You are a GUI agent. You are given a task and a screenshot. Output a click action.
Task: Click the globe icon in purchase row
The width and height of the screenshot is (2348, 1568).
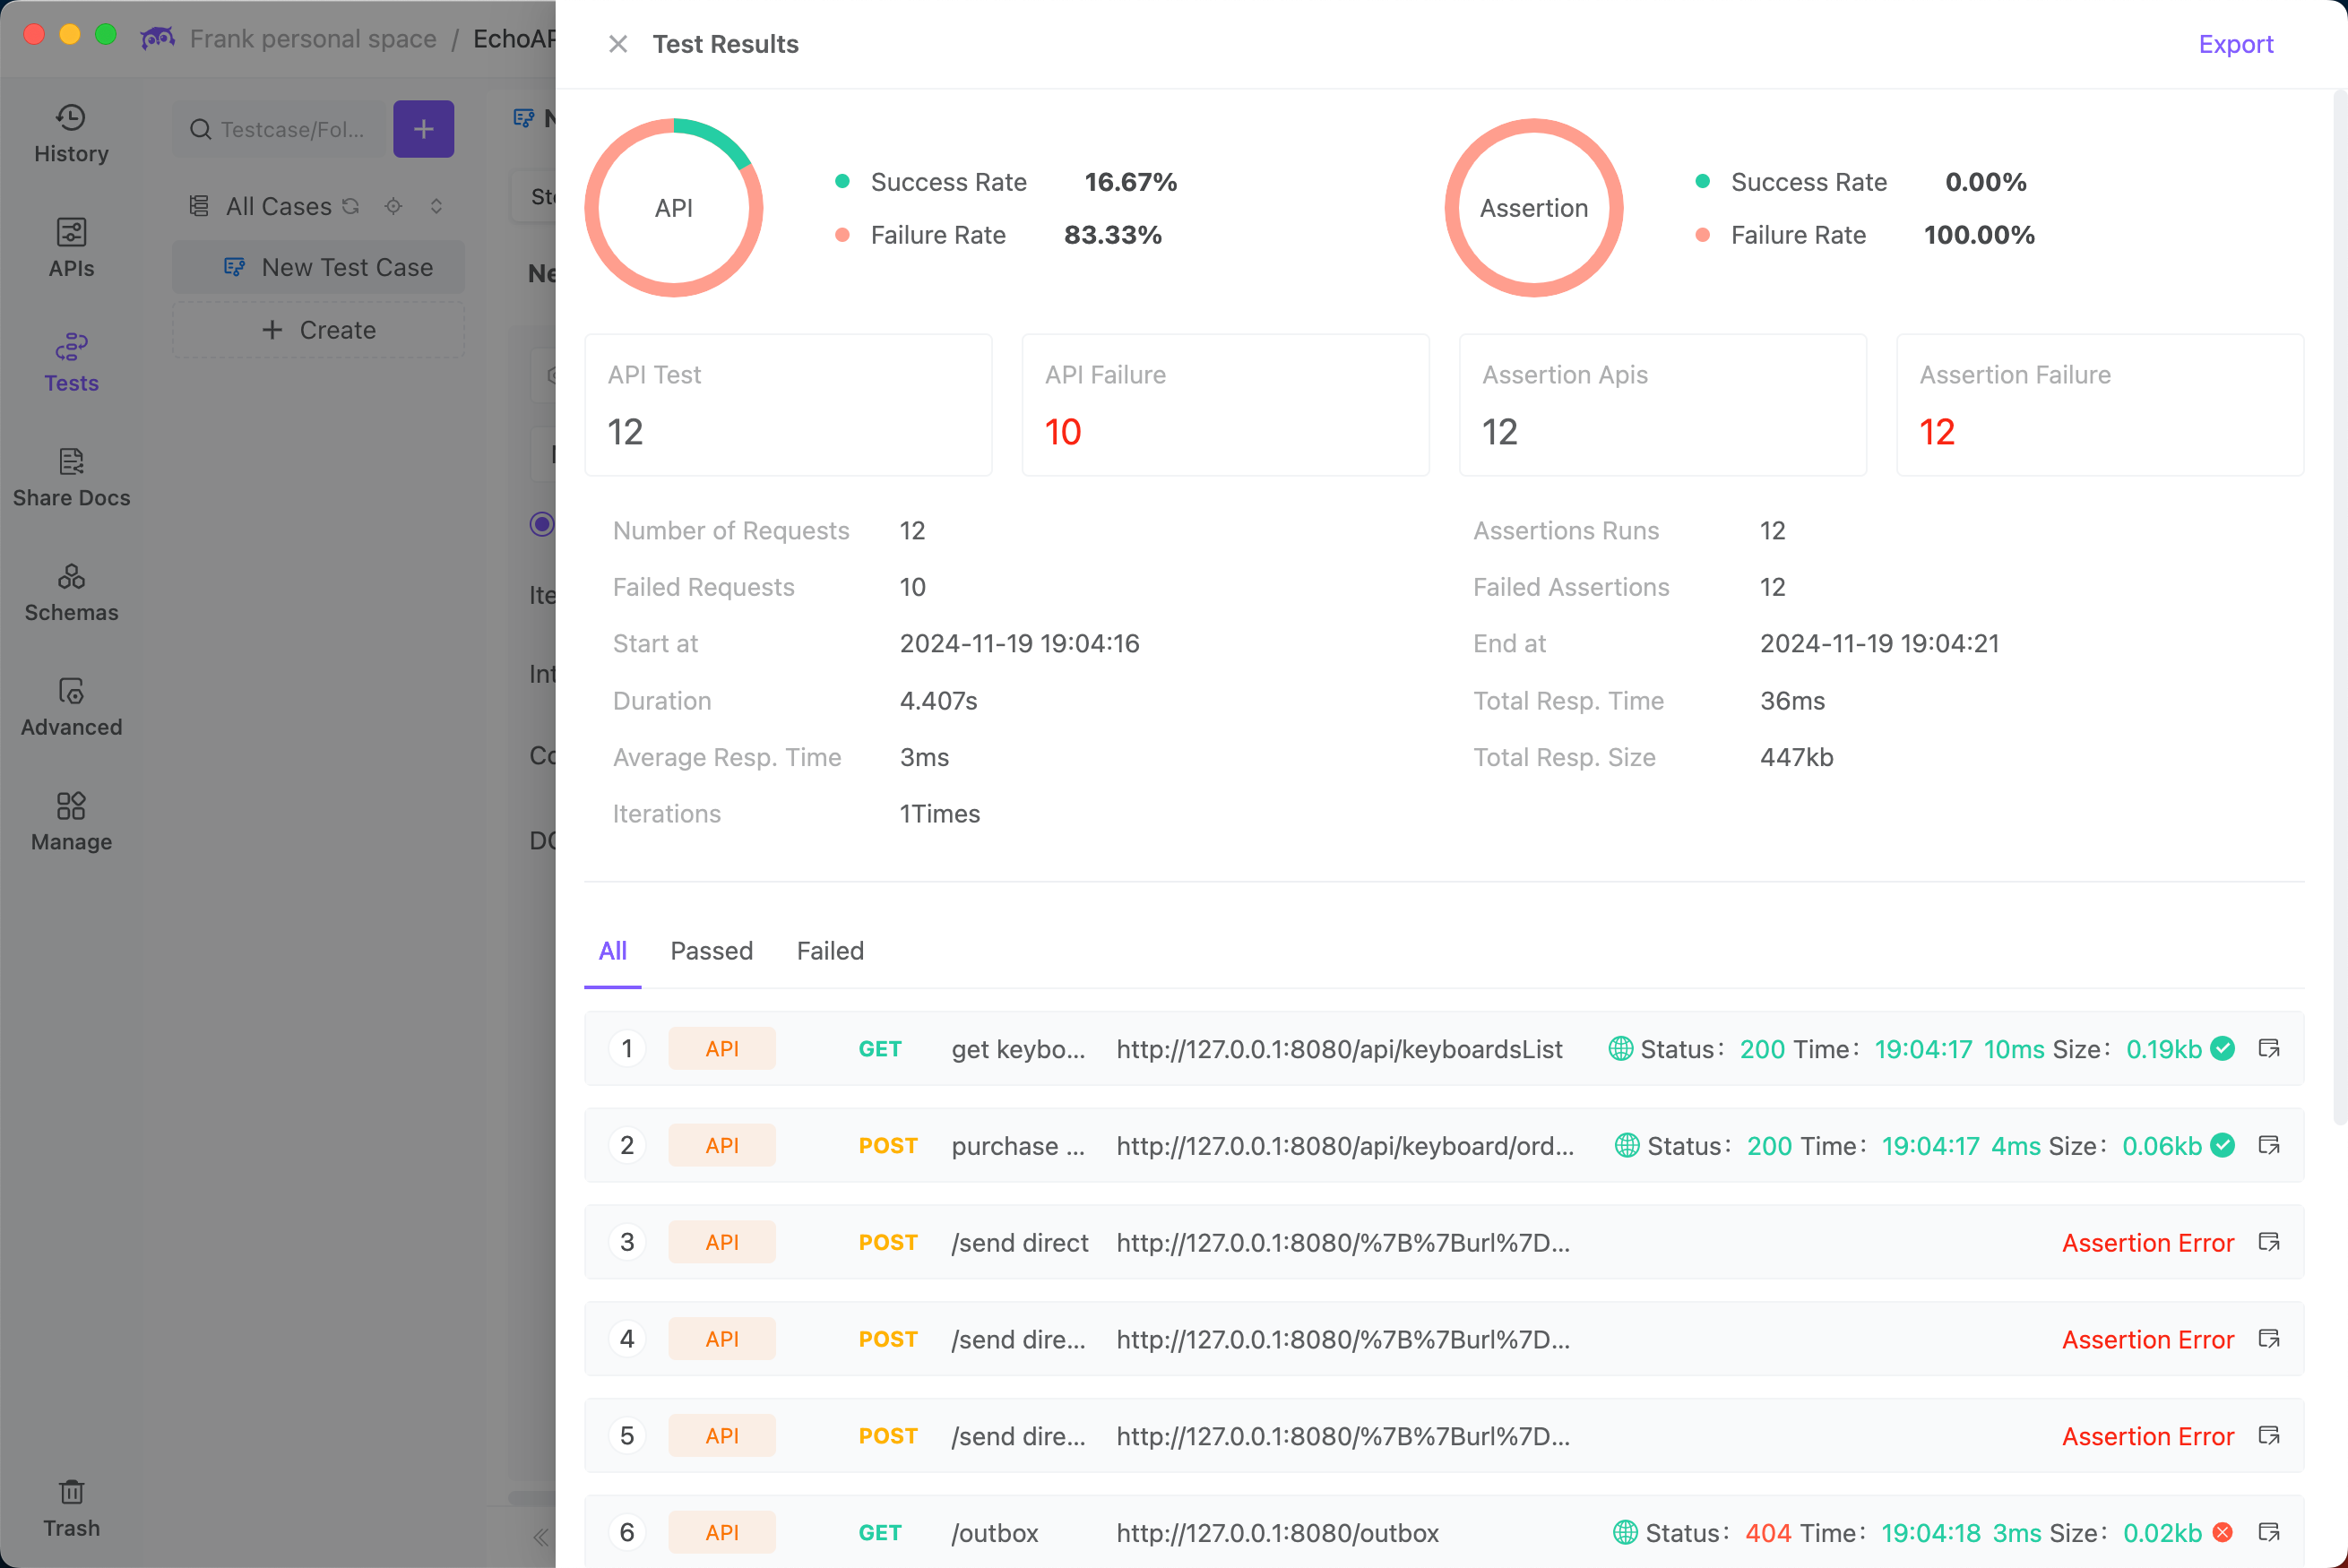[x=1626, y=1146]
